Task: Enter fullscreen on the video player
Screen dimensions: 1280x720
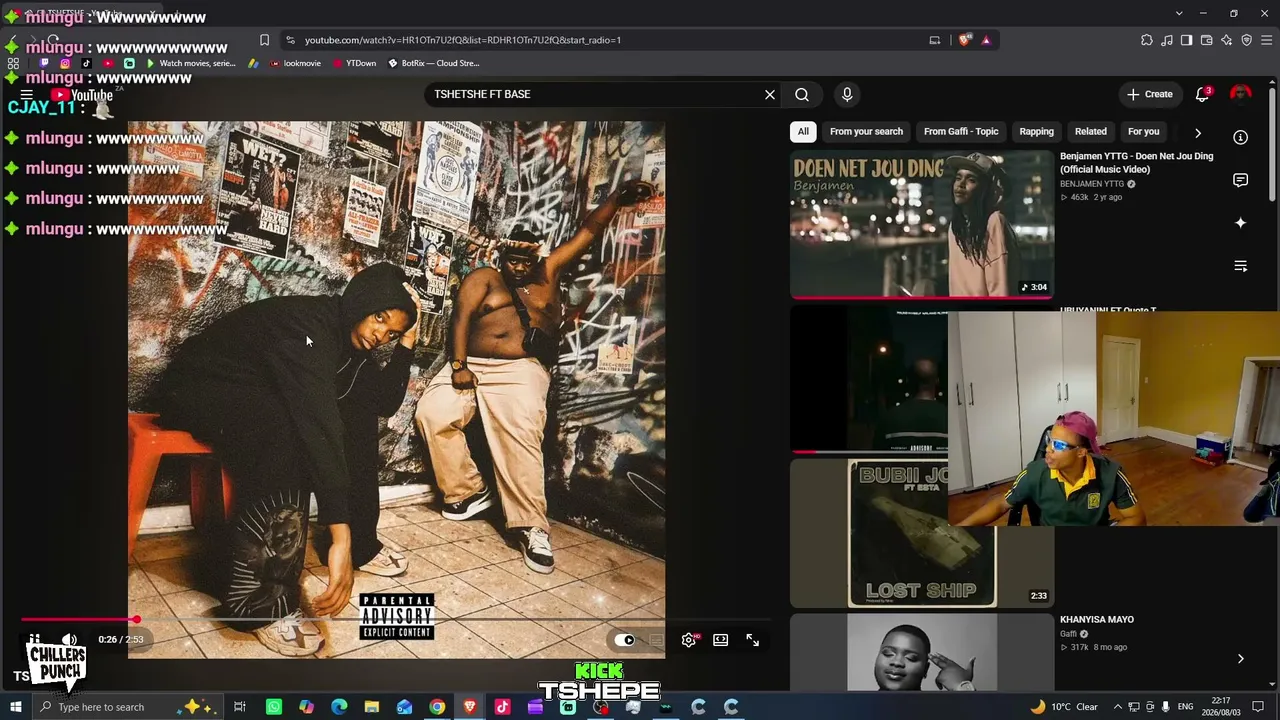Action: (752, 640)
